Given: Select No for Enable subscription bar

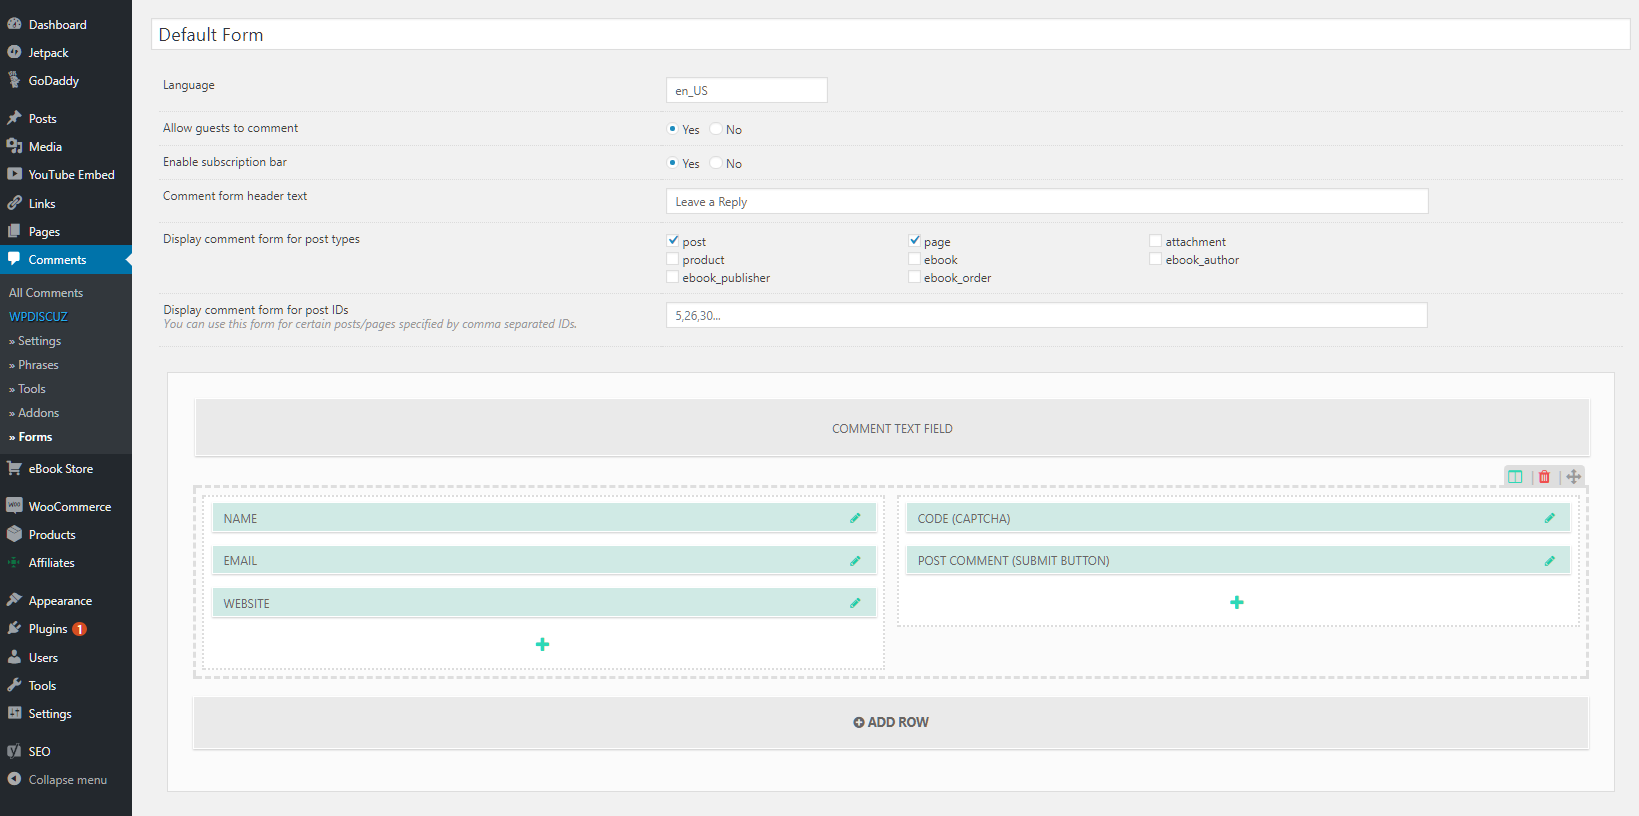Looking at the screenshot, I should click(716, 163).
